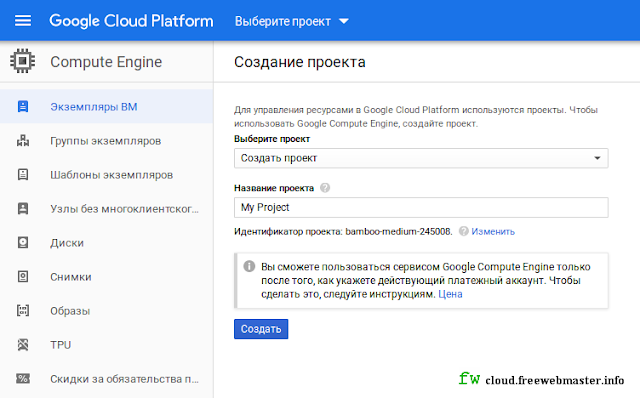640x398 pixels.
Task: Click the Создание проекта page title
Action: 300,62
